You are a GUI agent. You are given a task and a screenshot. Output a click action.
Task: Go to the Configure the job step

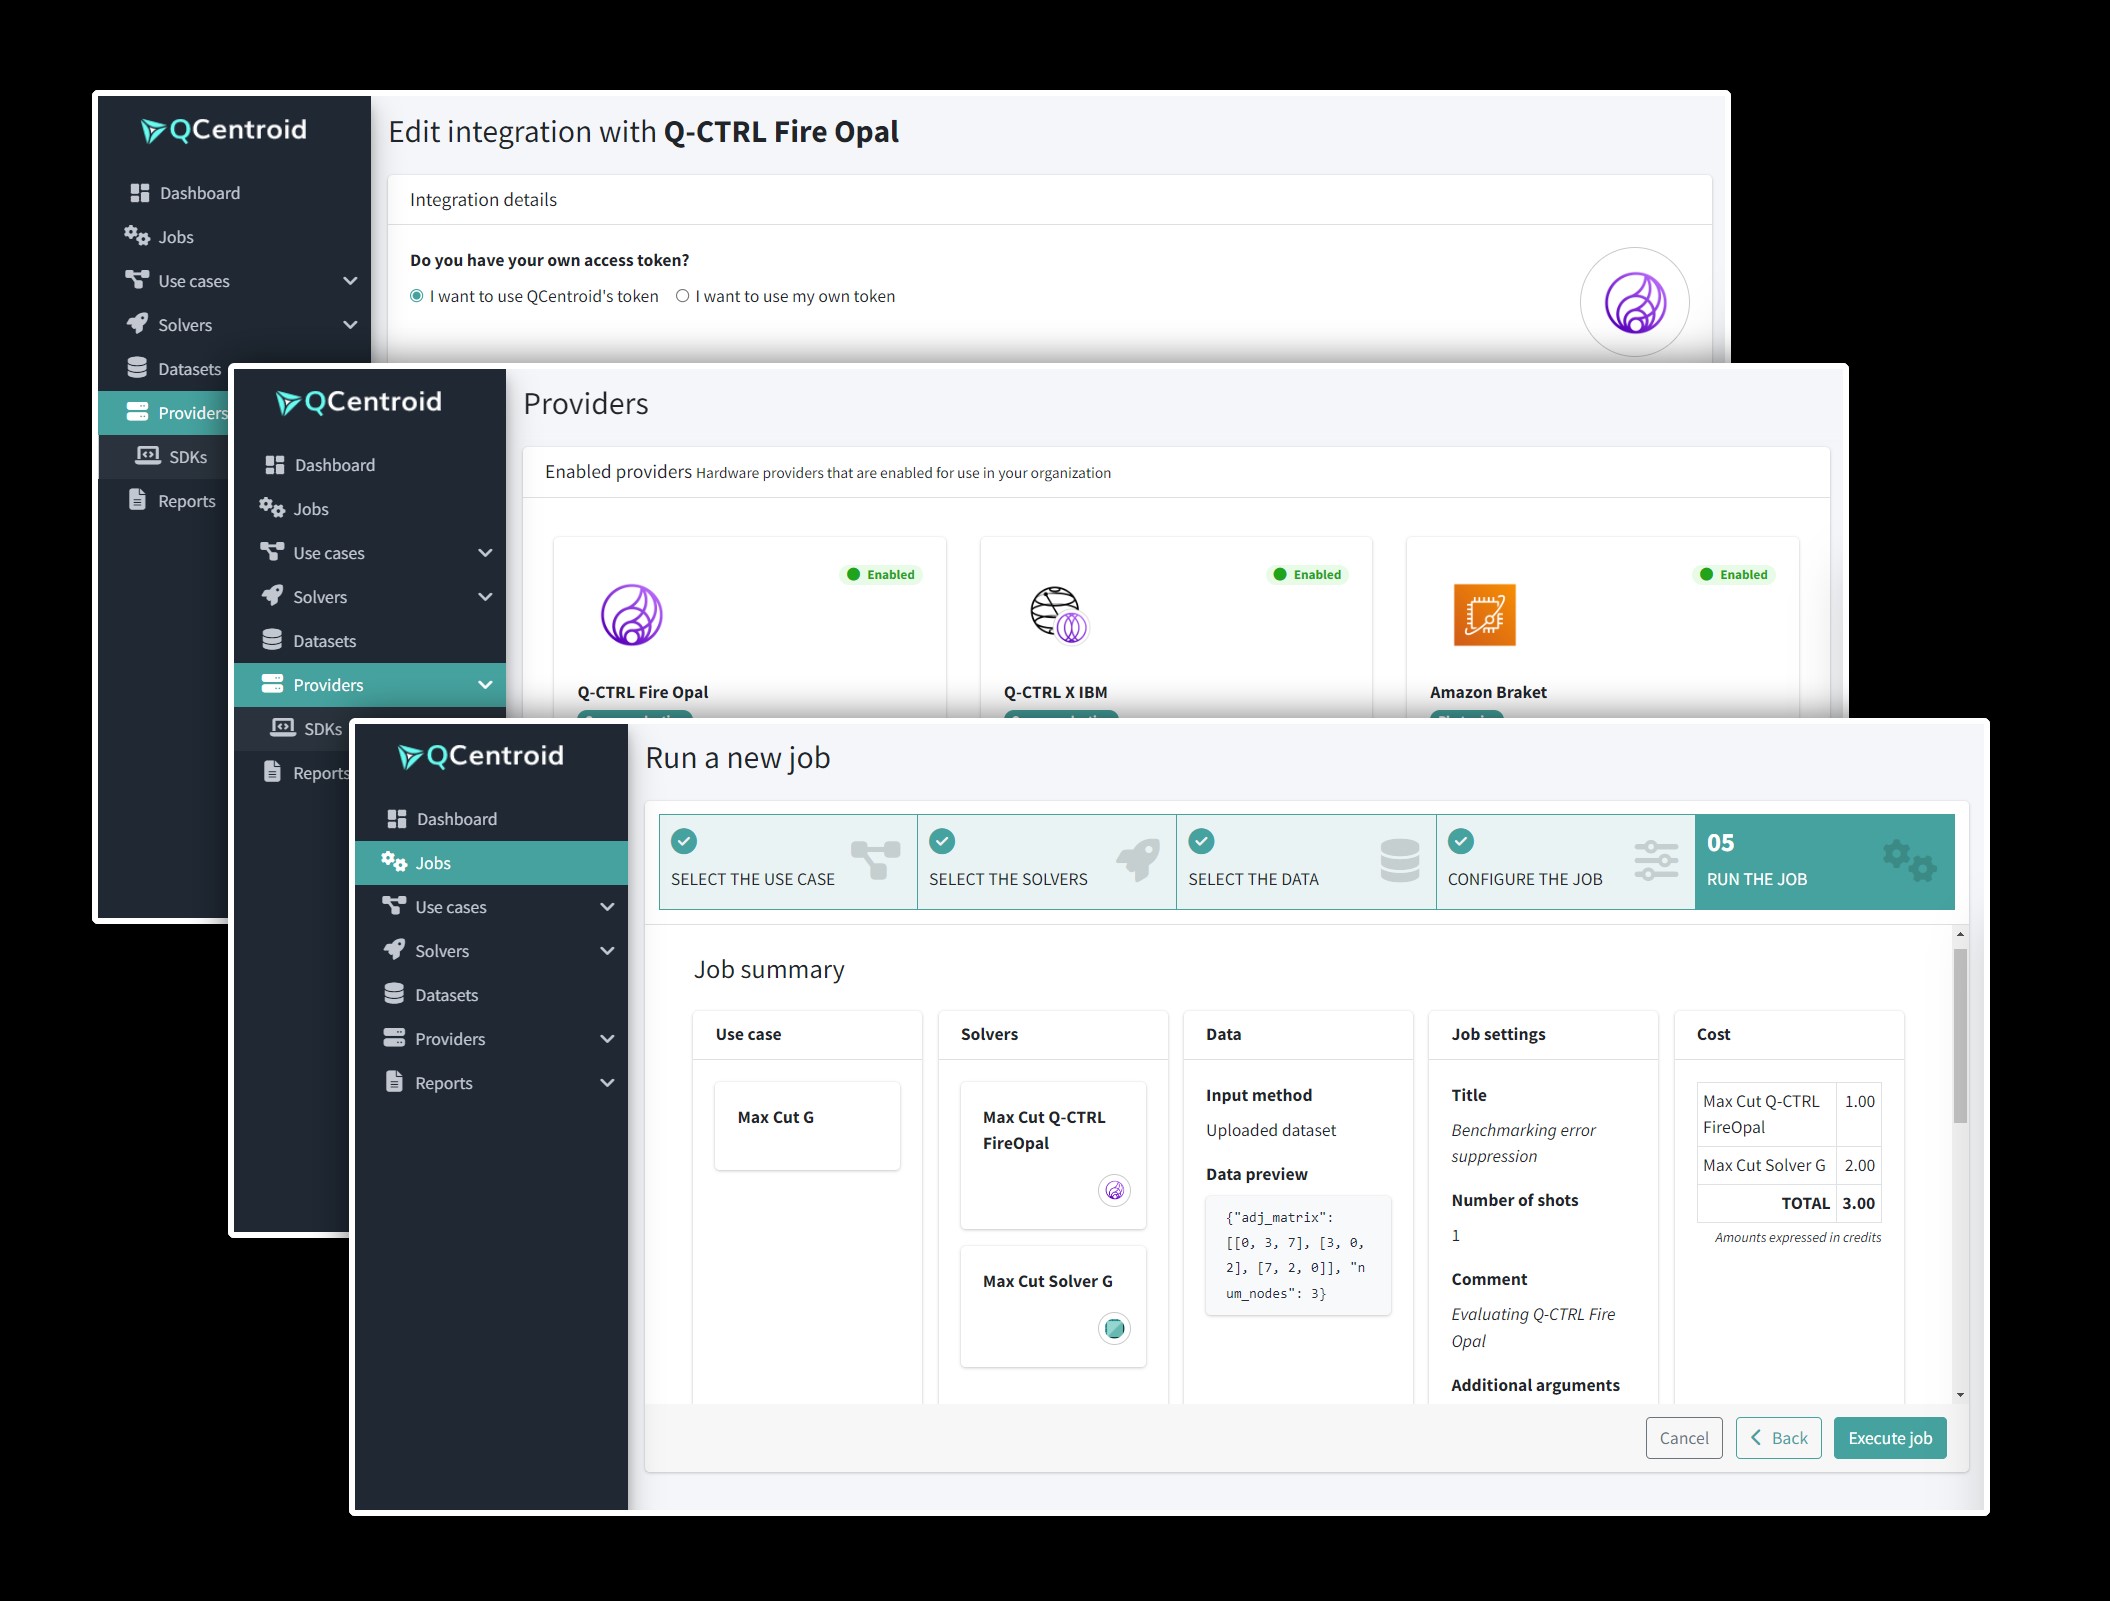pyautogui.click(x=1566, y=862)
